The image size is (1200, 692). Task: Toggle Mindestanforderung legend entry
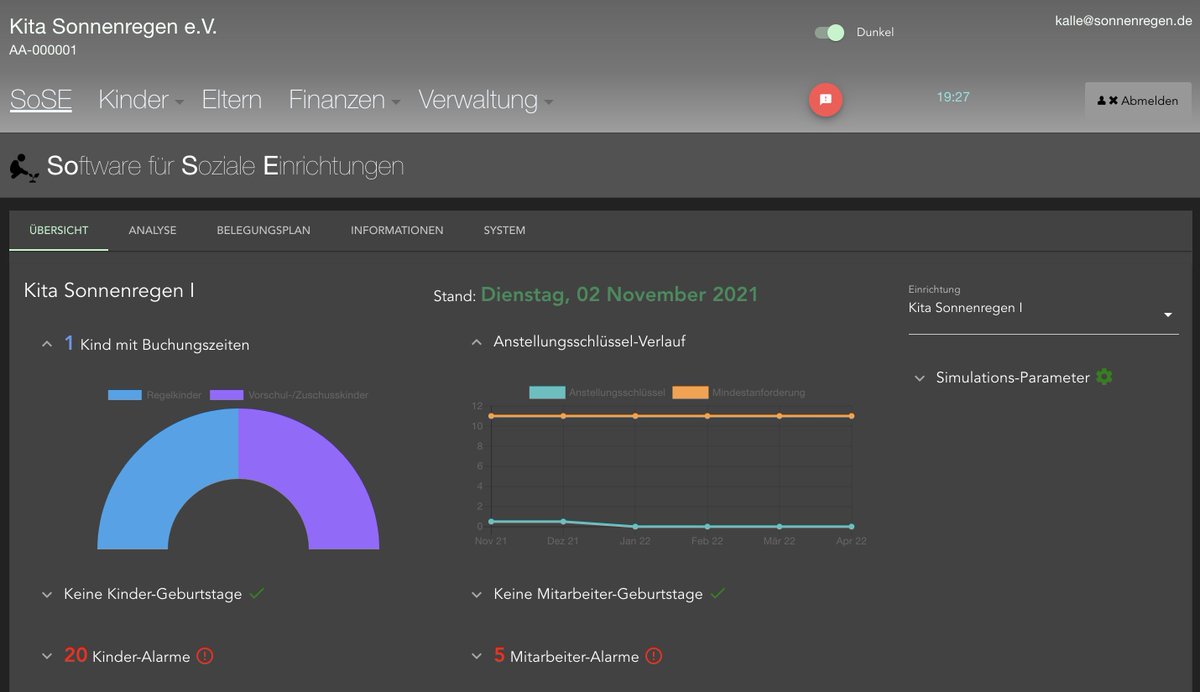739,392
